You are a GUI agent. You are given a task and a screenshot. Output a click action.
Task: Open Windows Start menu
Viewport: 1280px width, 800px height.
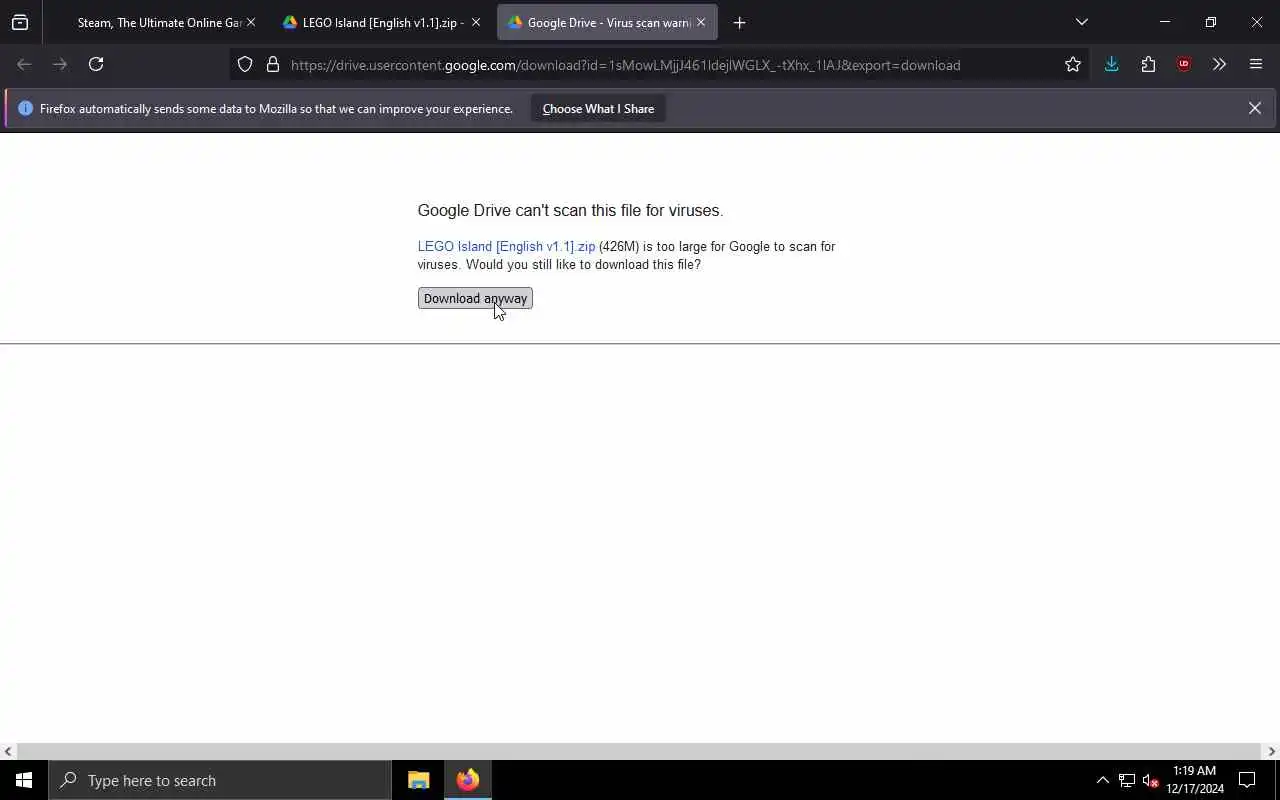24,780
